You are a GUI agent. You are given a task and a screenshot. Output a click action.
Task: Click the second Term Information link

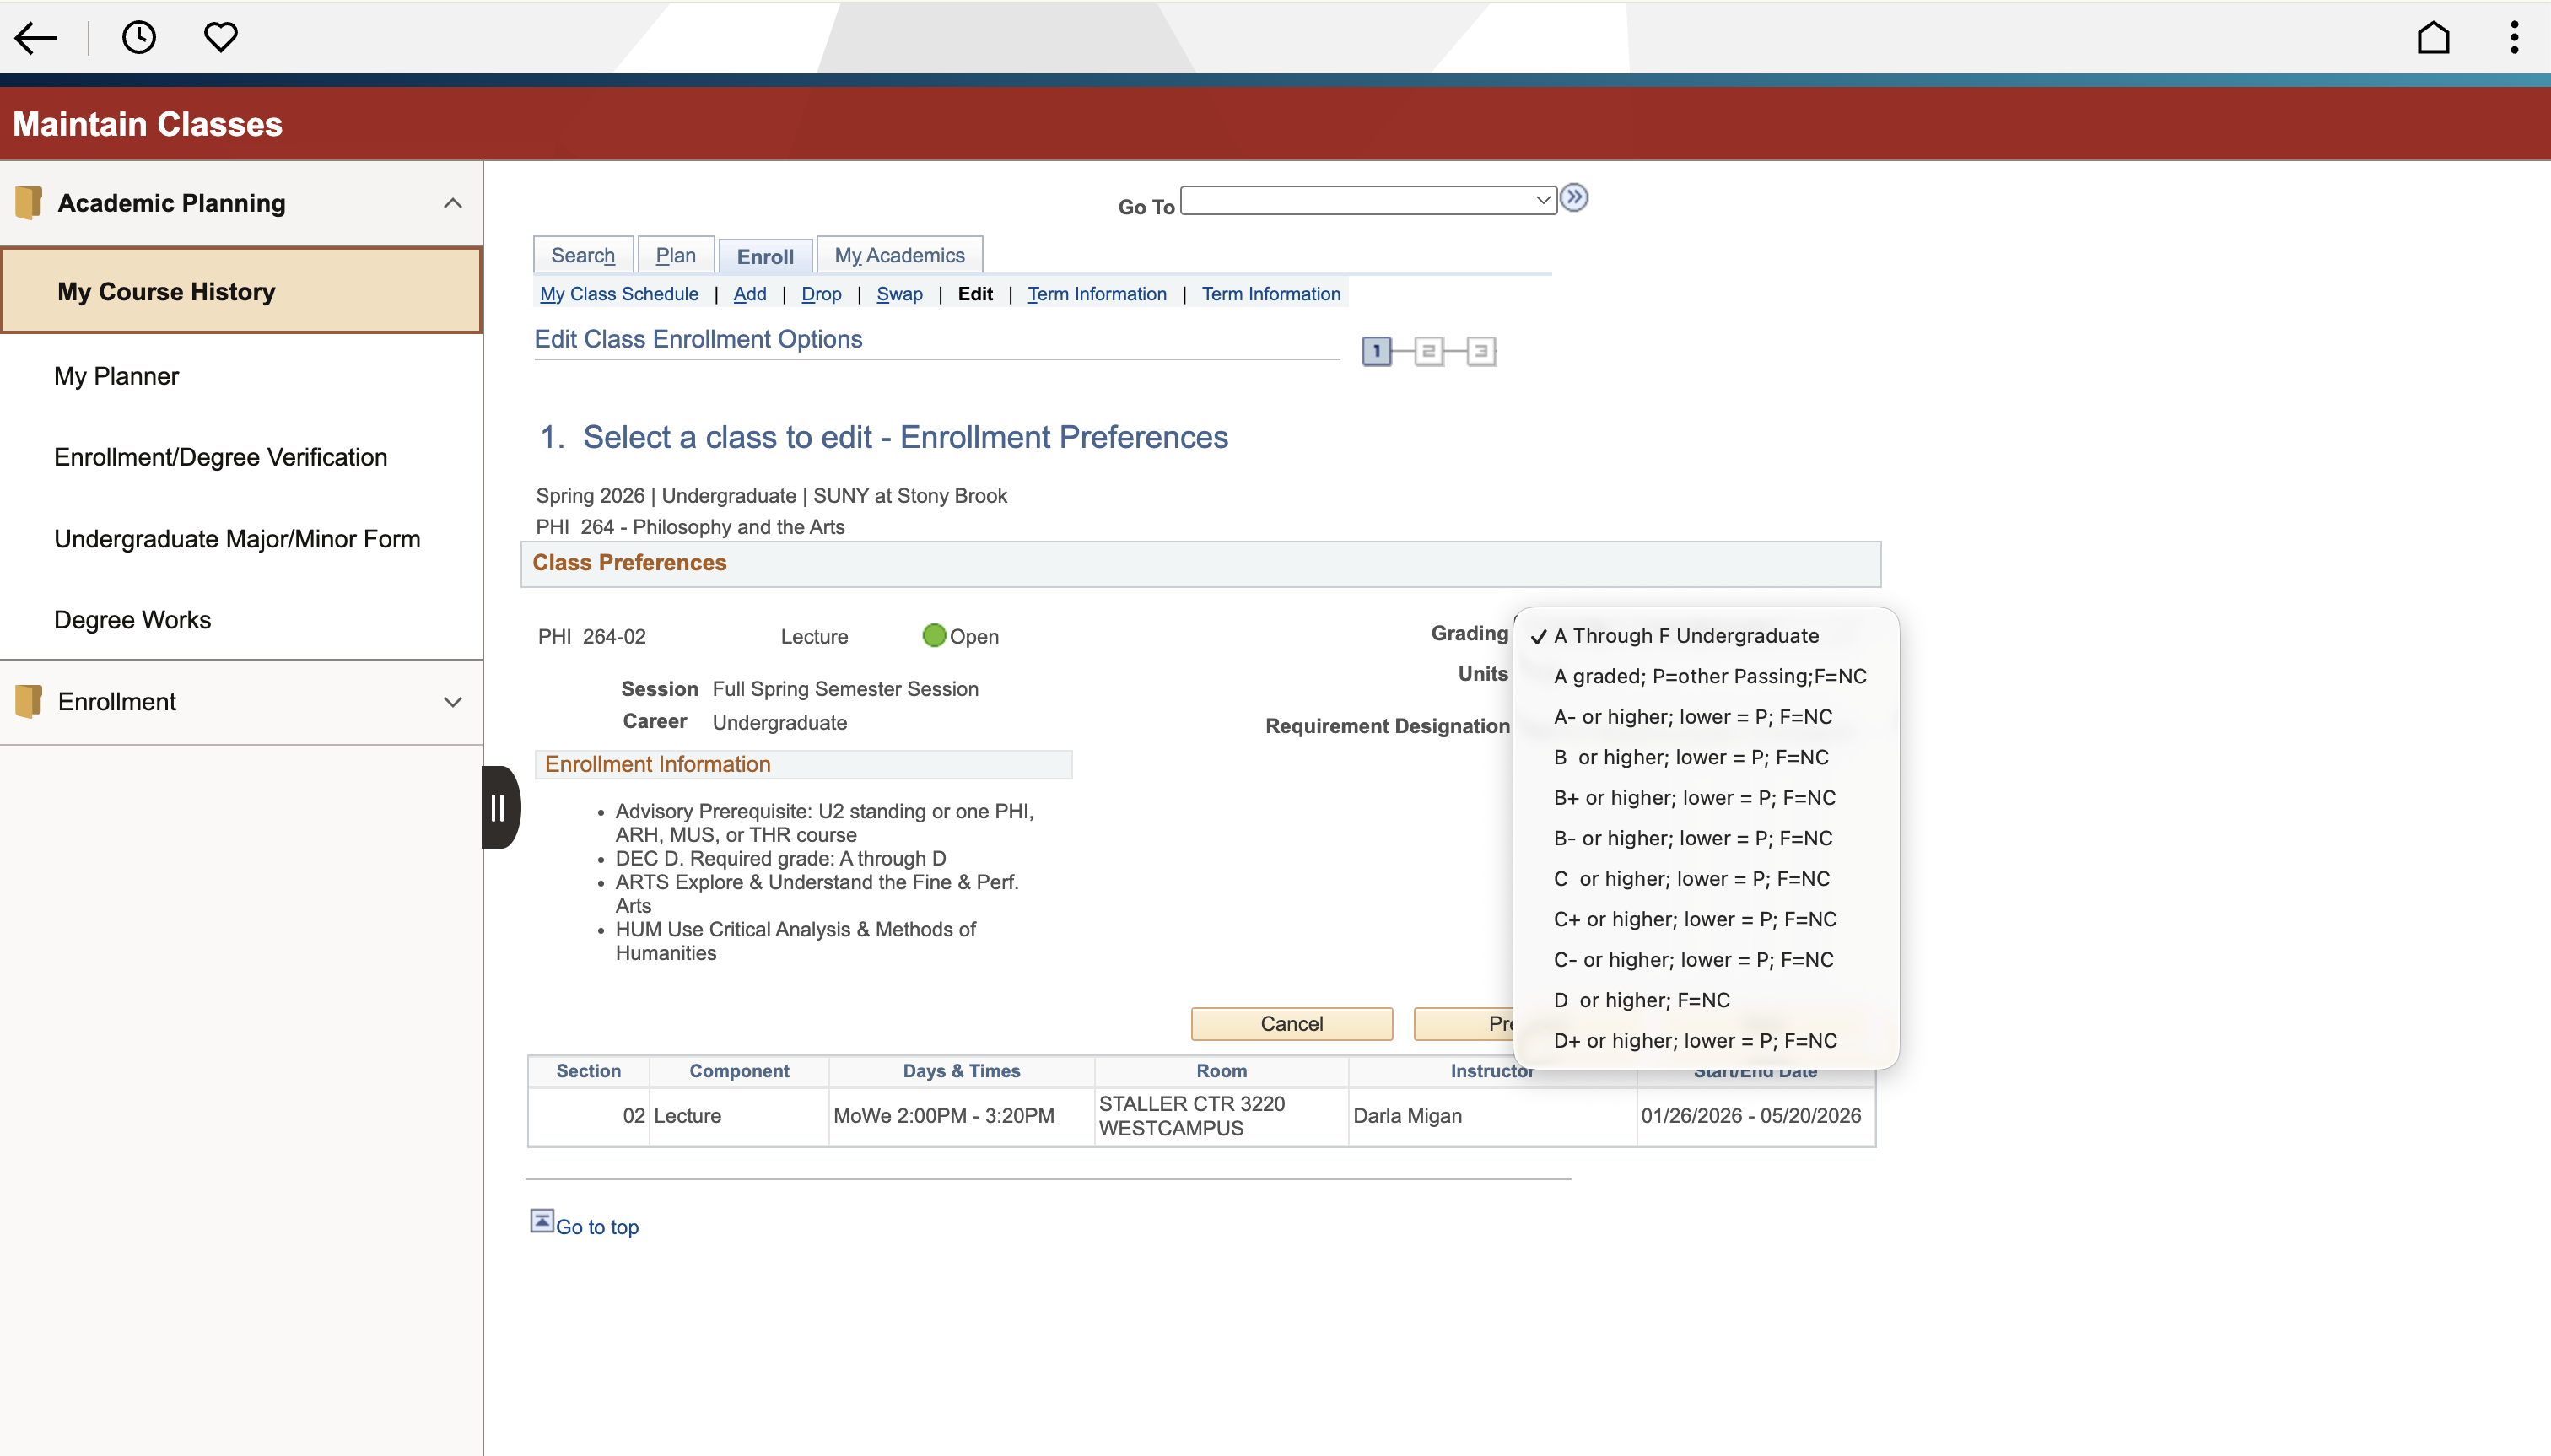pos(1271,294)
